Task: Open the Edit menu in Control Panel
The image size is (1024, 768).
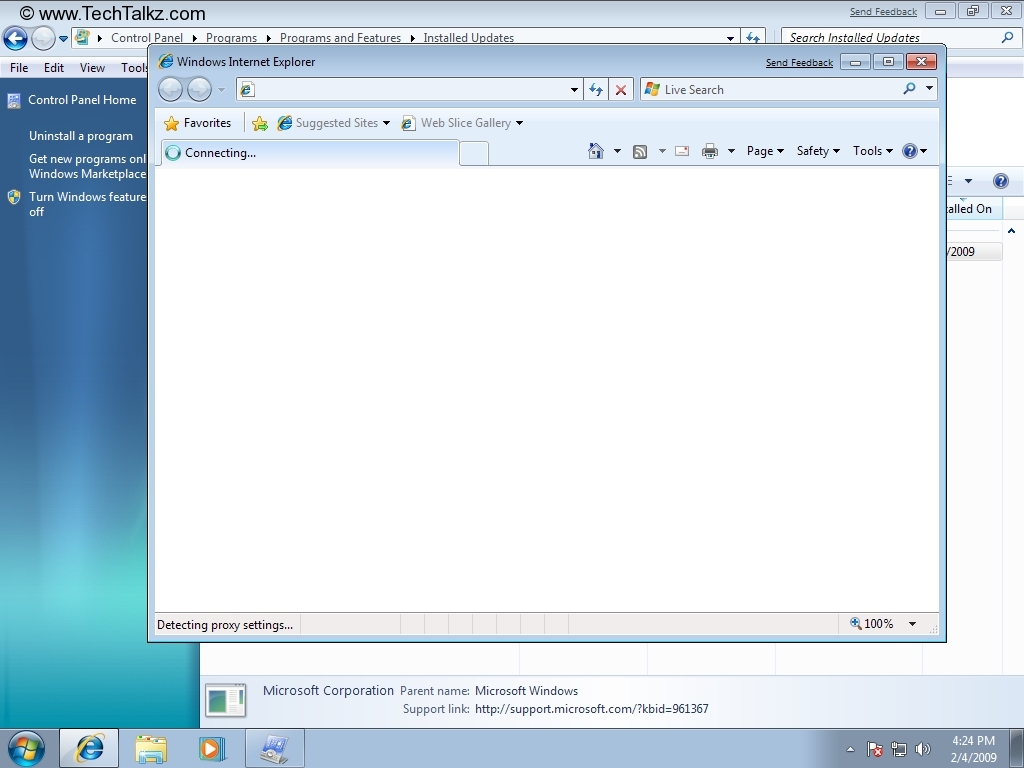Action: (x=54, y=68)
